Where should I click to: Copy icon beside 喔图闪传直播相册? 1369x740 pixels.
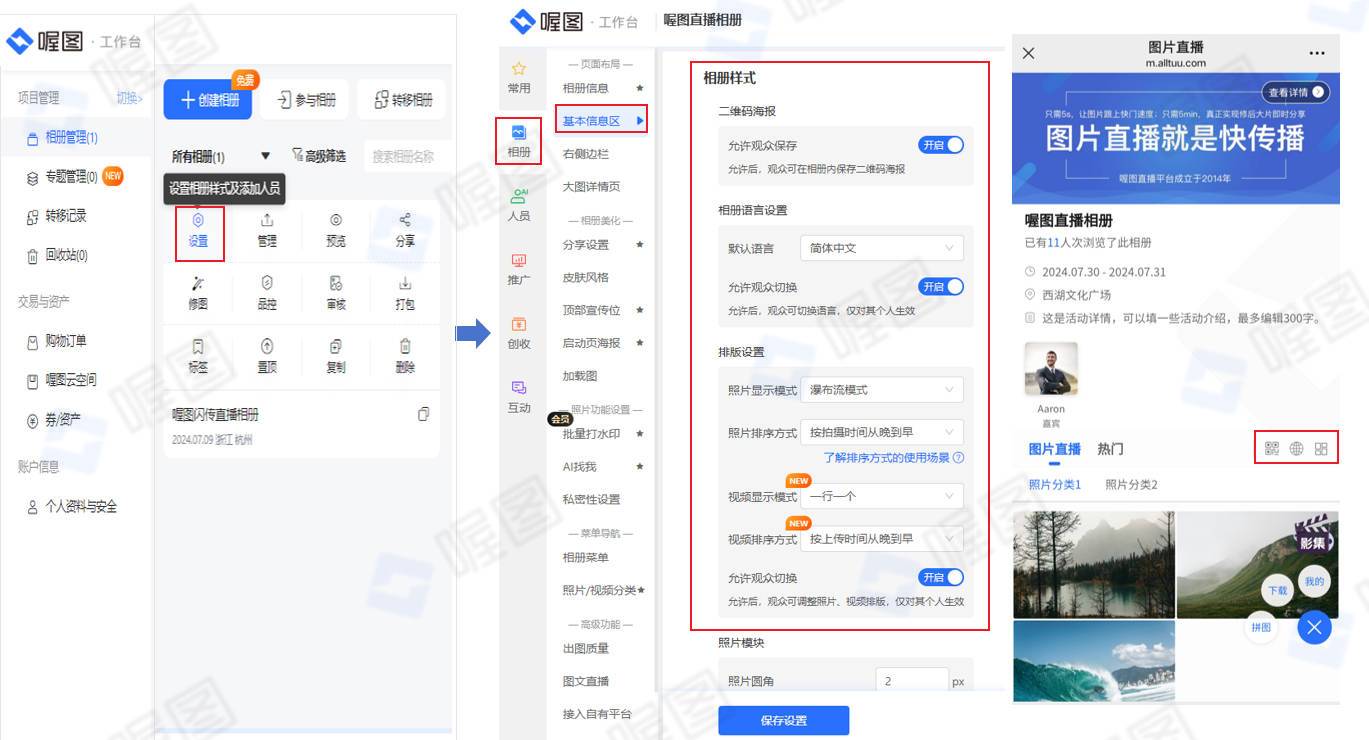[x=424, y=414]
